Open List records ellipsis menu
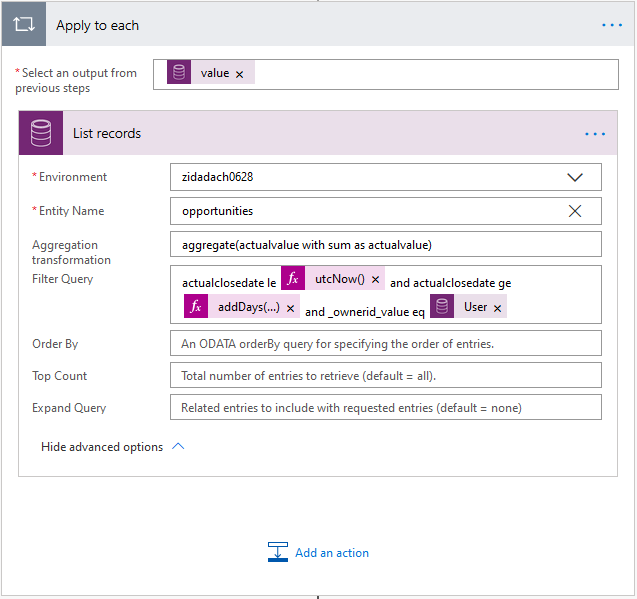The image size is (637, 599). pyautogui.click(x=595, y=134)
